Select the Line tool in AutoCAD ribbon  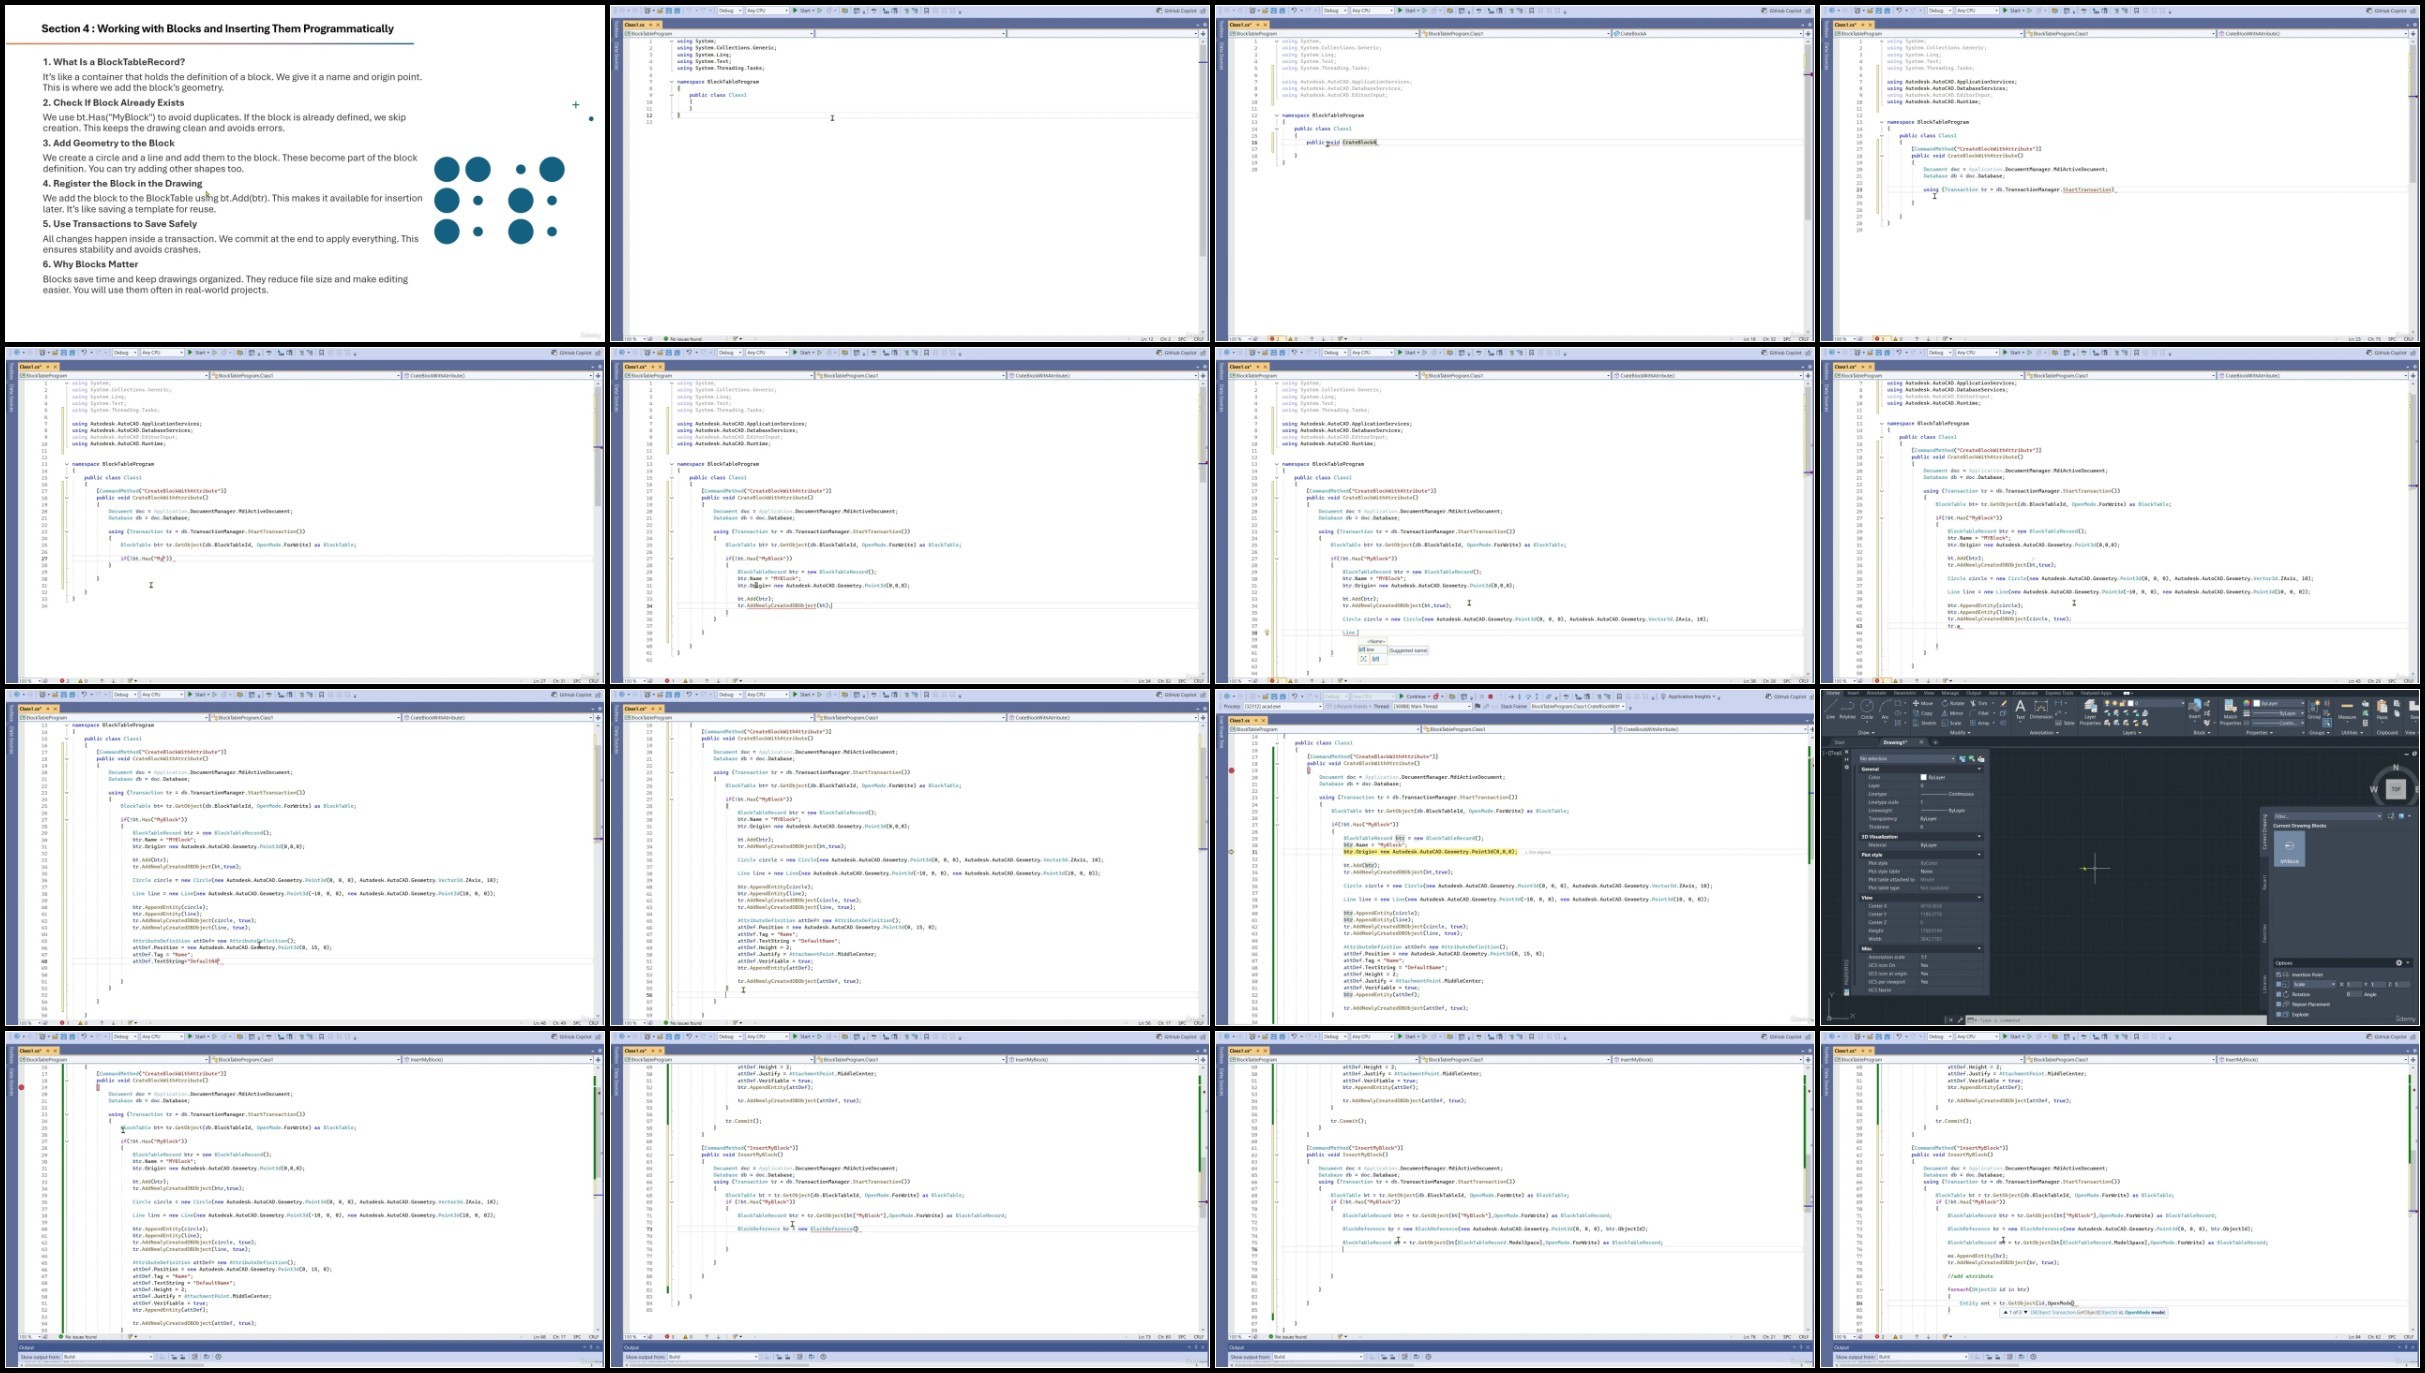(1830, 707)
